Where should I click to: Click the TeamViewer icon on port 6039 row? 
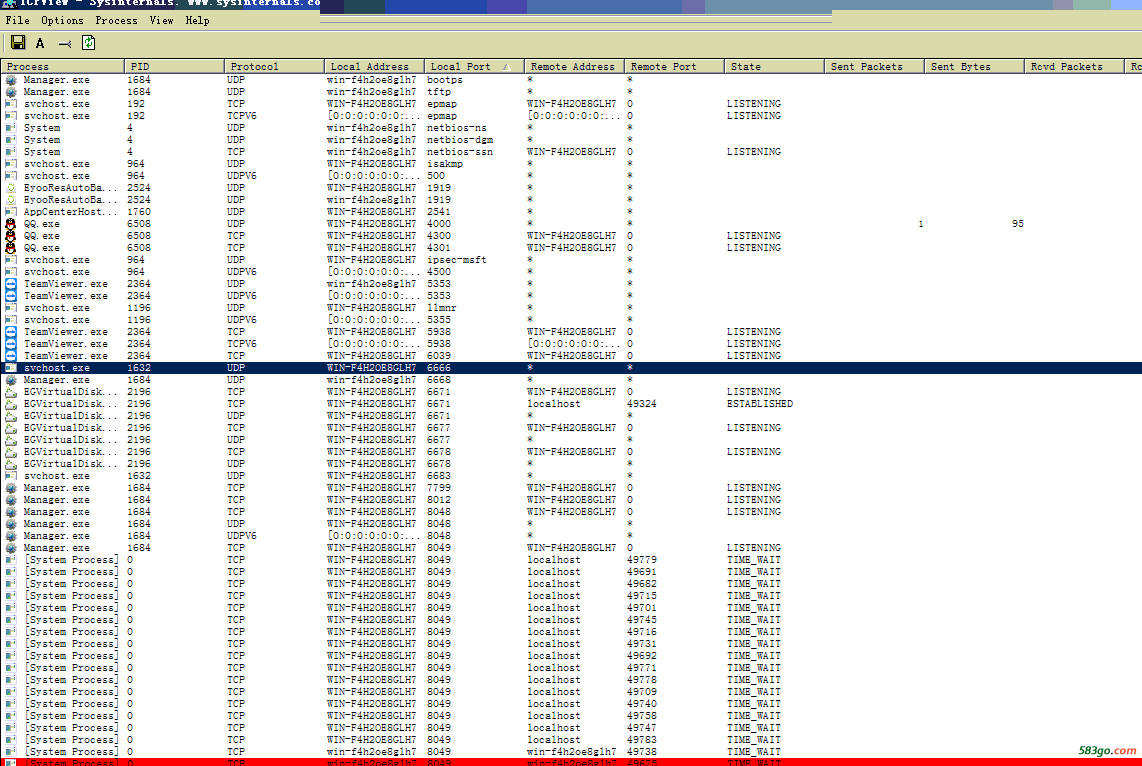(x=11, y=356)
